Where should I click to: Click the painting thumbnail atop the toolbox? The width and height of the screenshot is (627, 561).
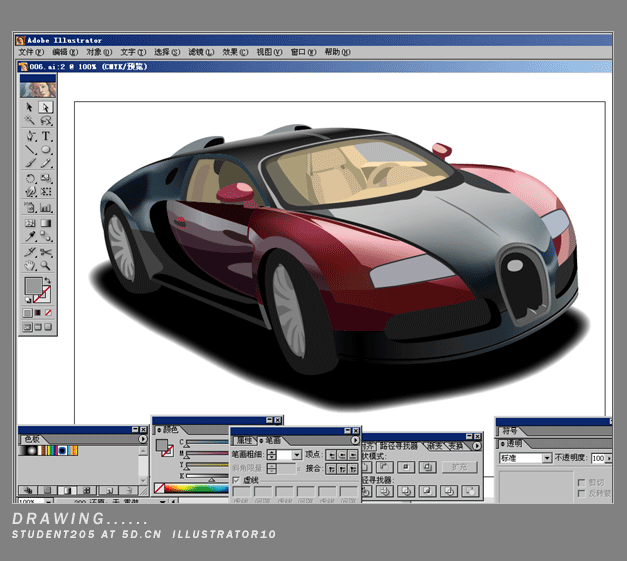tap(38, 90)
